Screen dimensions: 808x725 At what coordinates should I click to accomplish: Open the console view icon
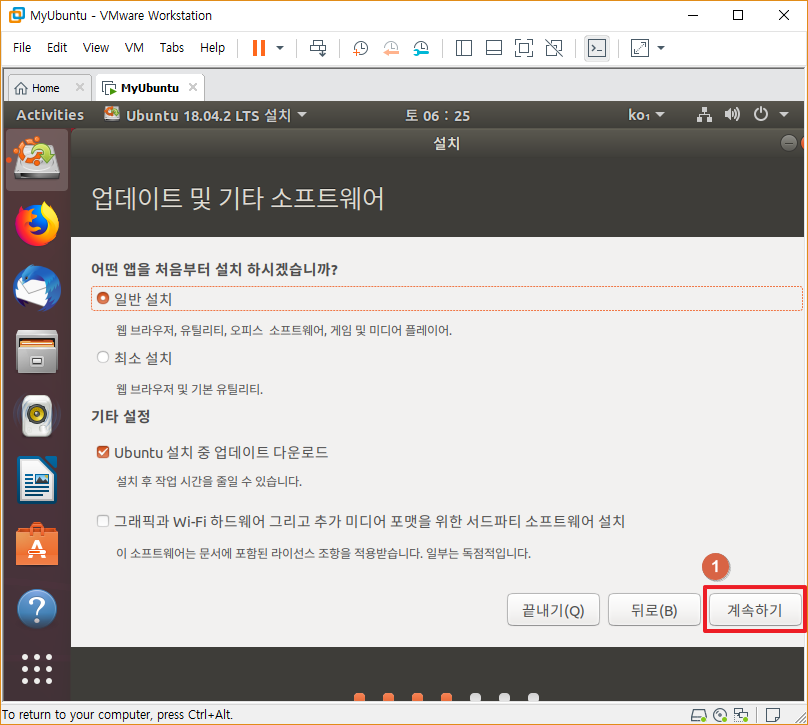pos(597,48)
